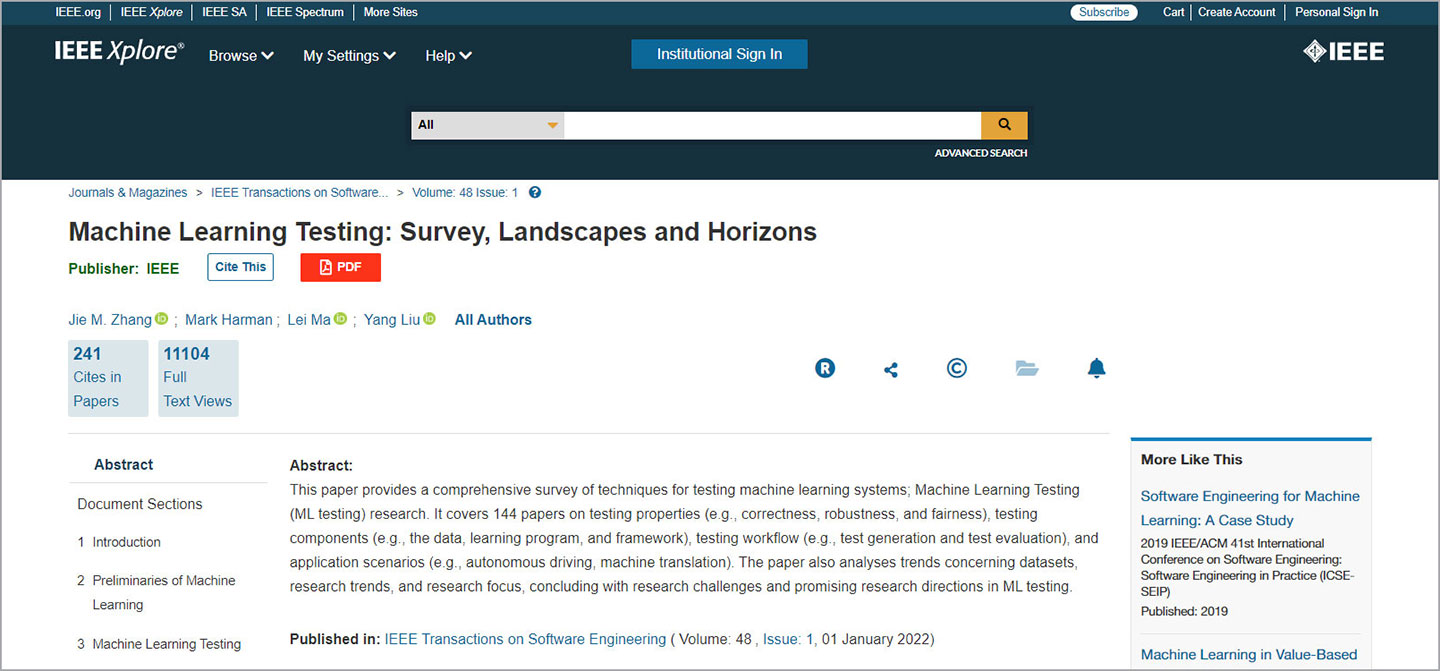Open the All search scope dropdown
The width and height of the screenshot is (1440, 671).
487,125
